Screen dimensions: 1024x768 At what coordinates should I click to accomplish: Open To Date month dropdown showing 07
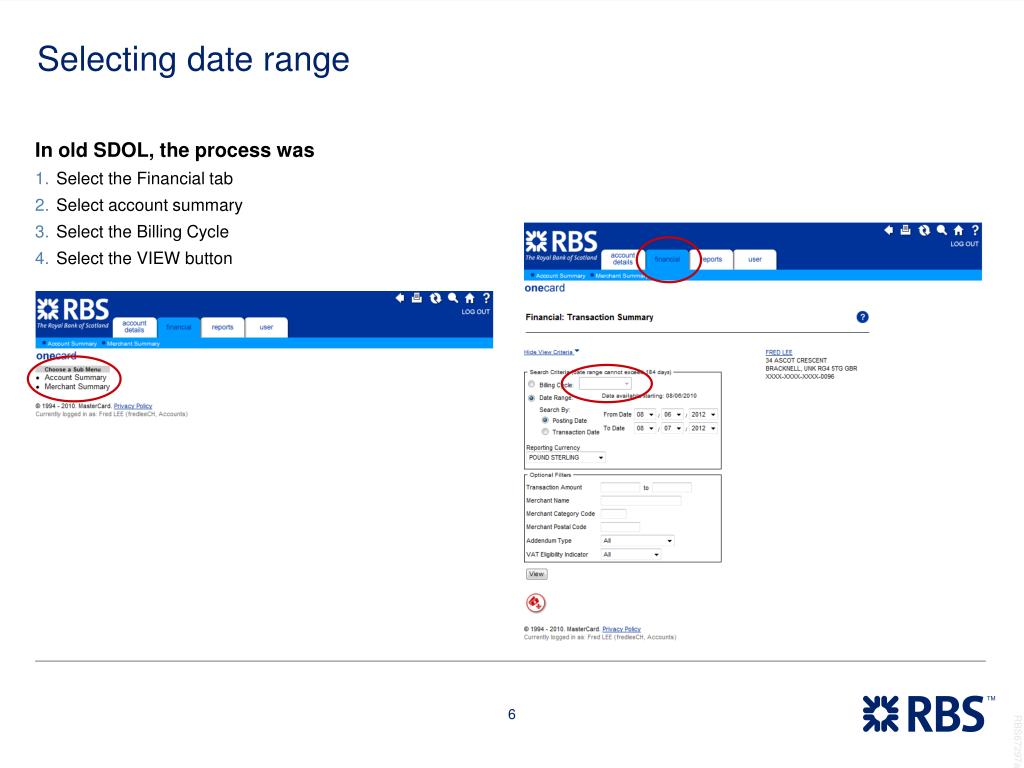pyautogui.click(x=673, y=428)
